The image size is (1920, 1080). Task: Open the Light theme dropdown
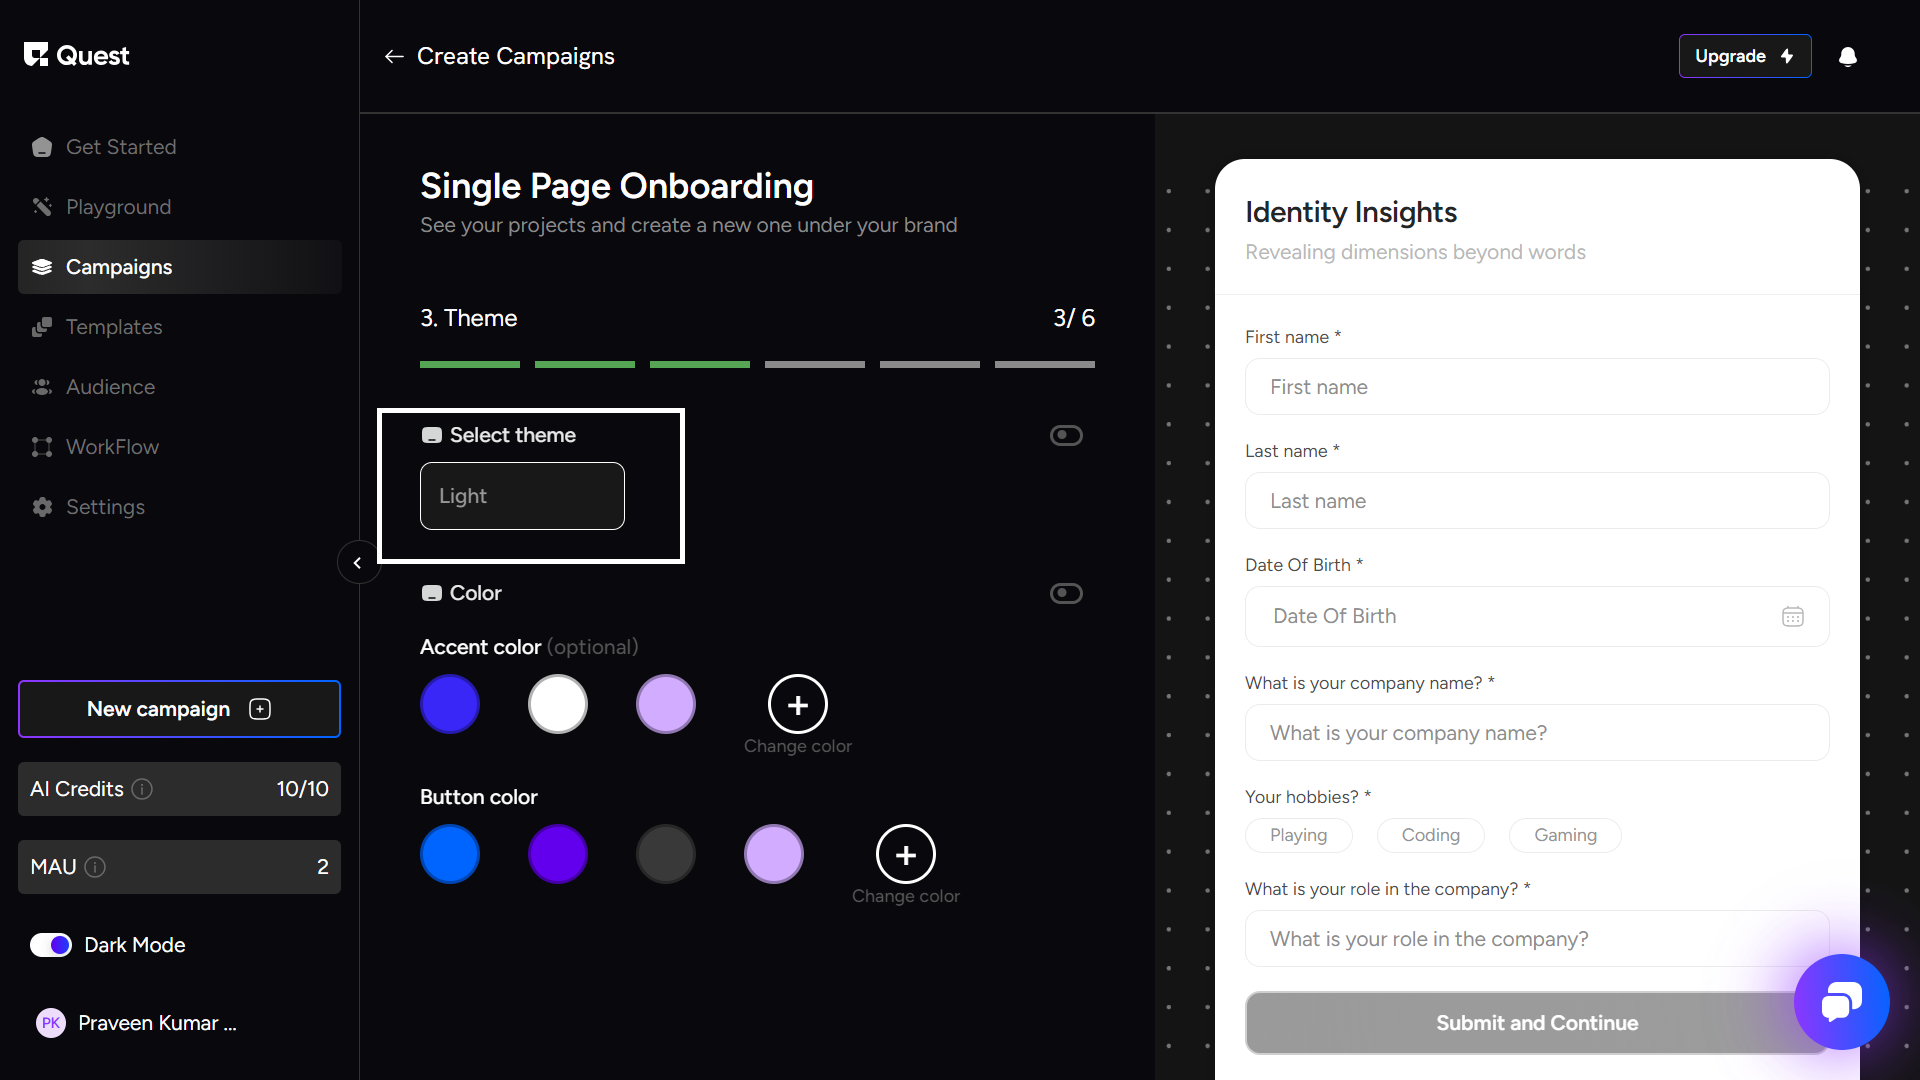(x=522, y=496)
